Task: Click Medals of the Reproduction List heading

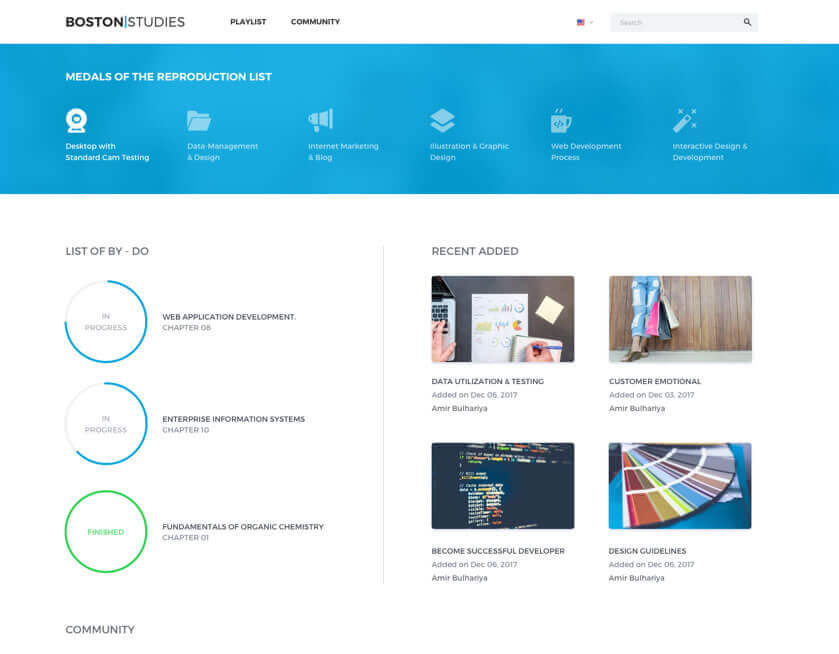Action: [x=169, y=77]
